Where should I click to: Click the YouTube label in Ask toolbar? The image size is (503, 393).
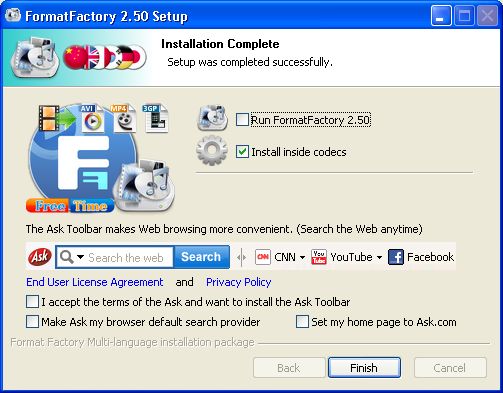(x=351, y=257)
